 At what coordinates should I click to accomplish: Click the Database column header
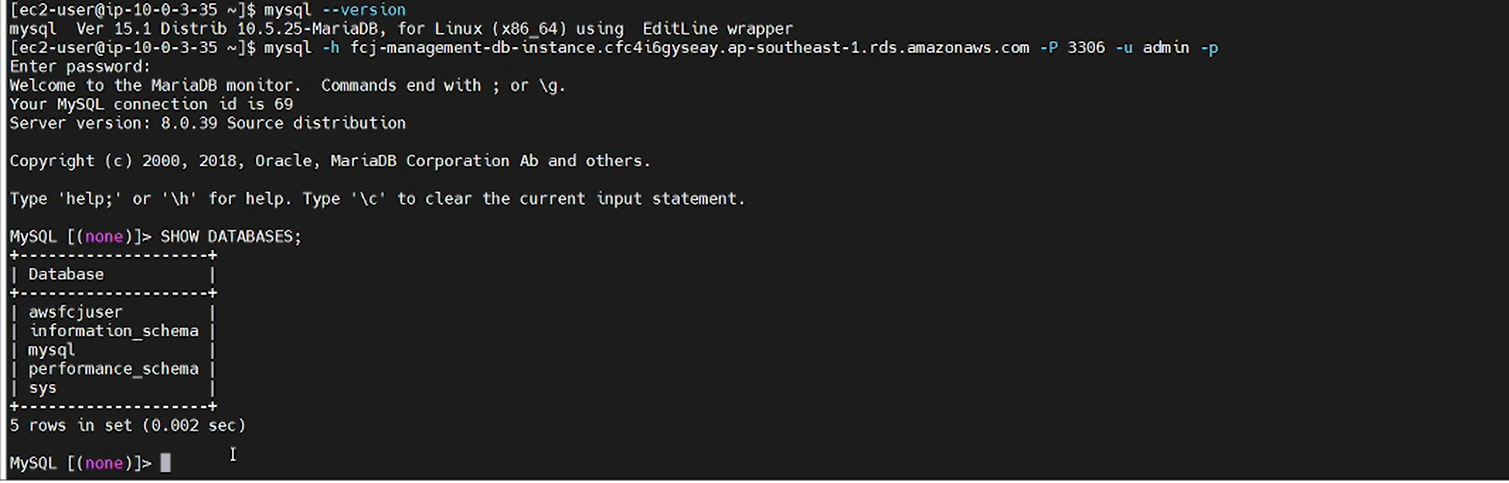[66, 274]
